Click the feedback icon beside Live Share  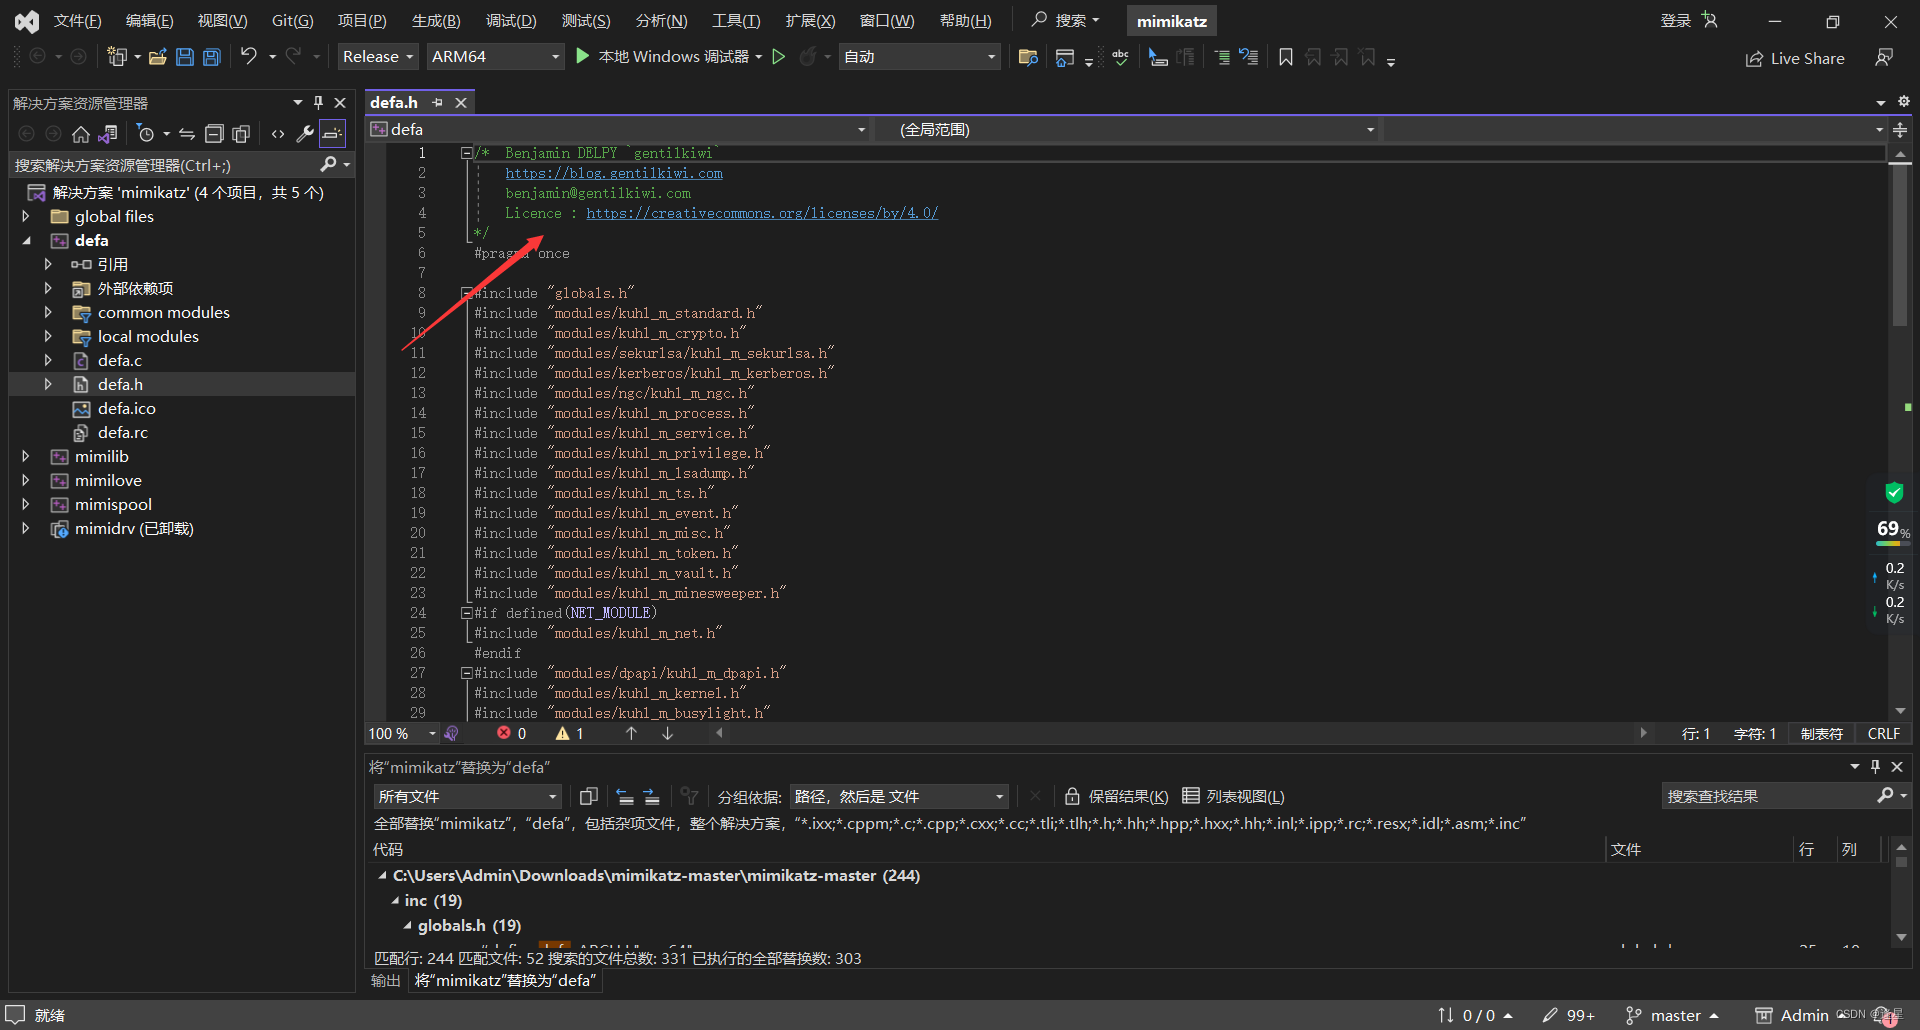(1884, 58)
